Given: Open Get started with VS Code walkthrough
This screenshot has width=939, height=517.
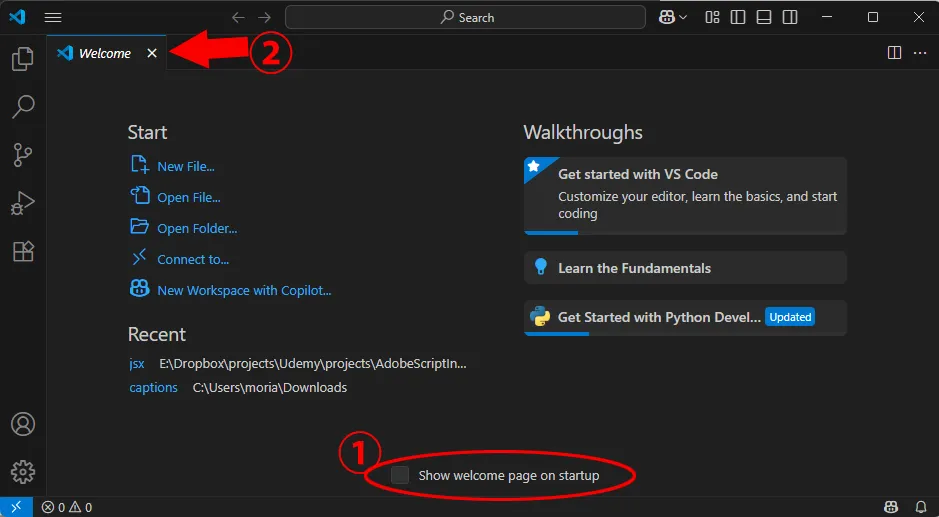Looking at the screenshot, I should tap(685, 196).
